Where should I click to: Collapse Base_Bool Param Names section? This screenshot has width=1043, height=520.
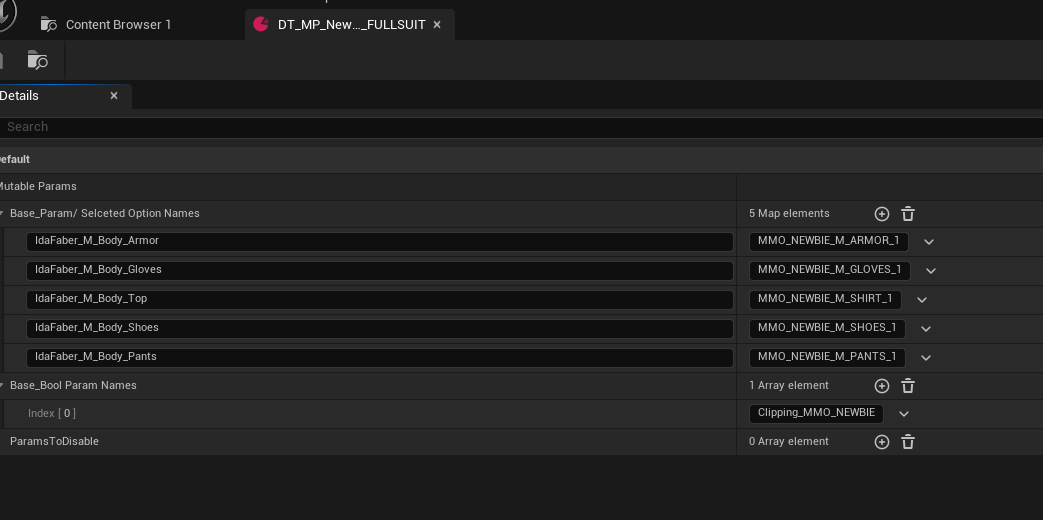[x=3, y=386]
